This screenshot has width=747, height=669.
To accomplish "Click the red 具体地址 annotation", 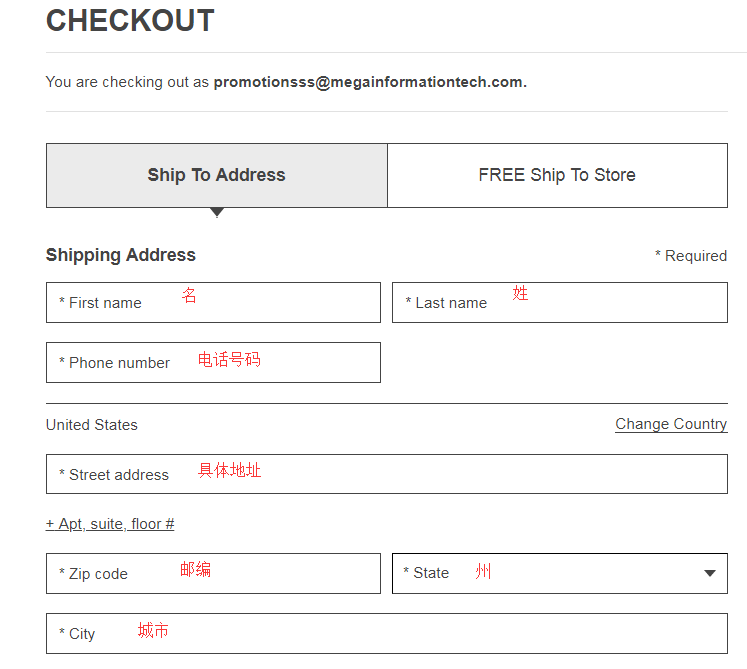I will (230, 470).
